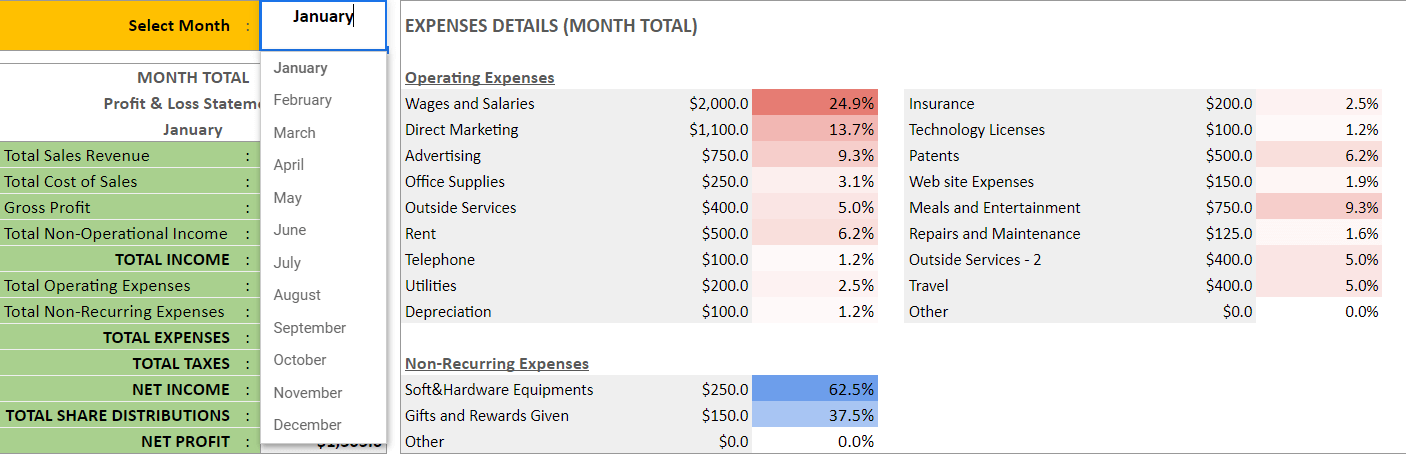Click the TOTAL SHARE DISTRIBUTIONS label
Image resolution: width=1406 pixels, height=454 pixels.
(118, 416)
